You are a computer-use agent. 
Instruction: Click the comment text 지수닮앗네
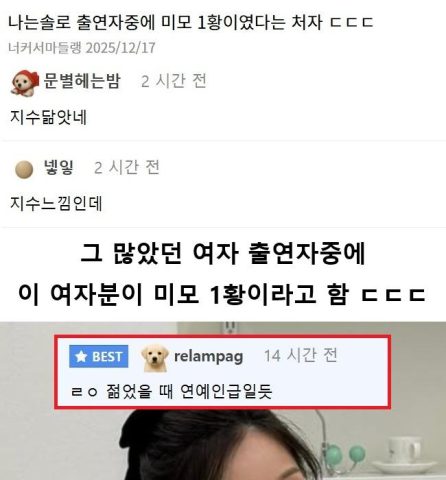click(x=49, y=117)
